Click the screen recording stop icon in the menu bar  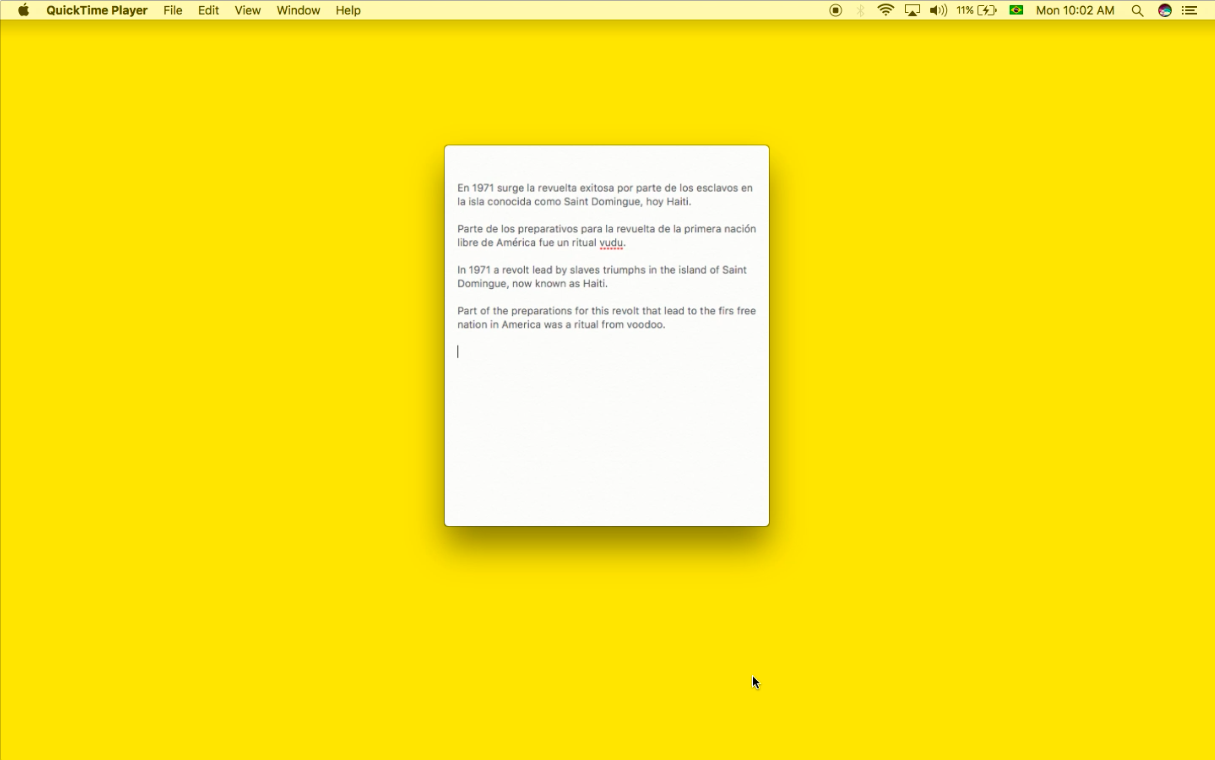click(x=836, y=10)
